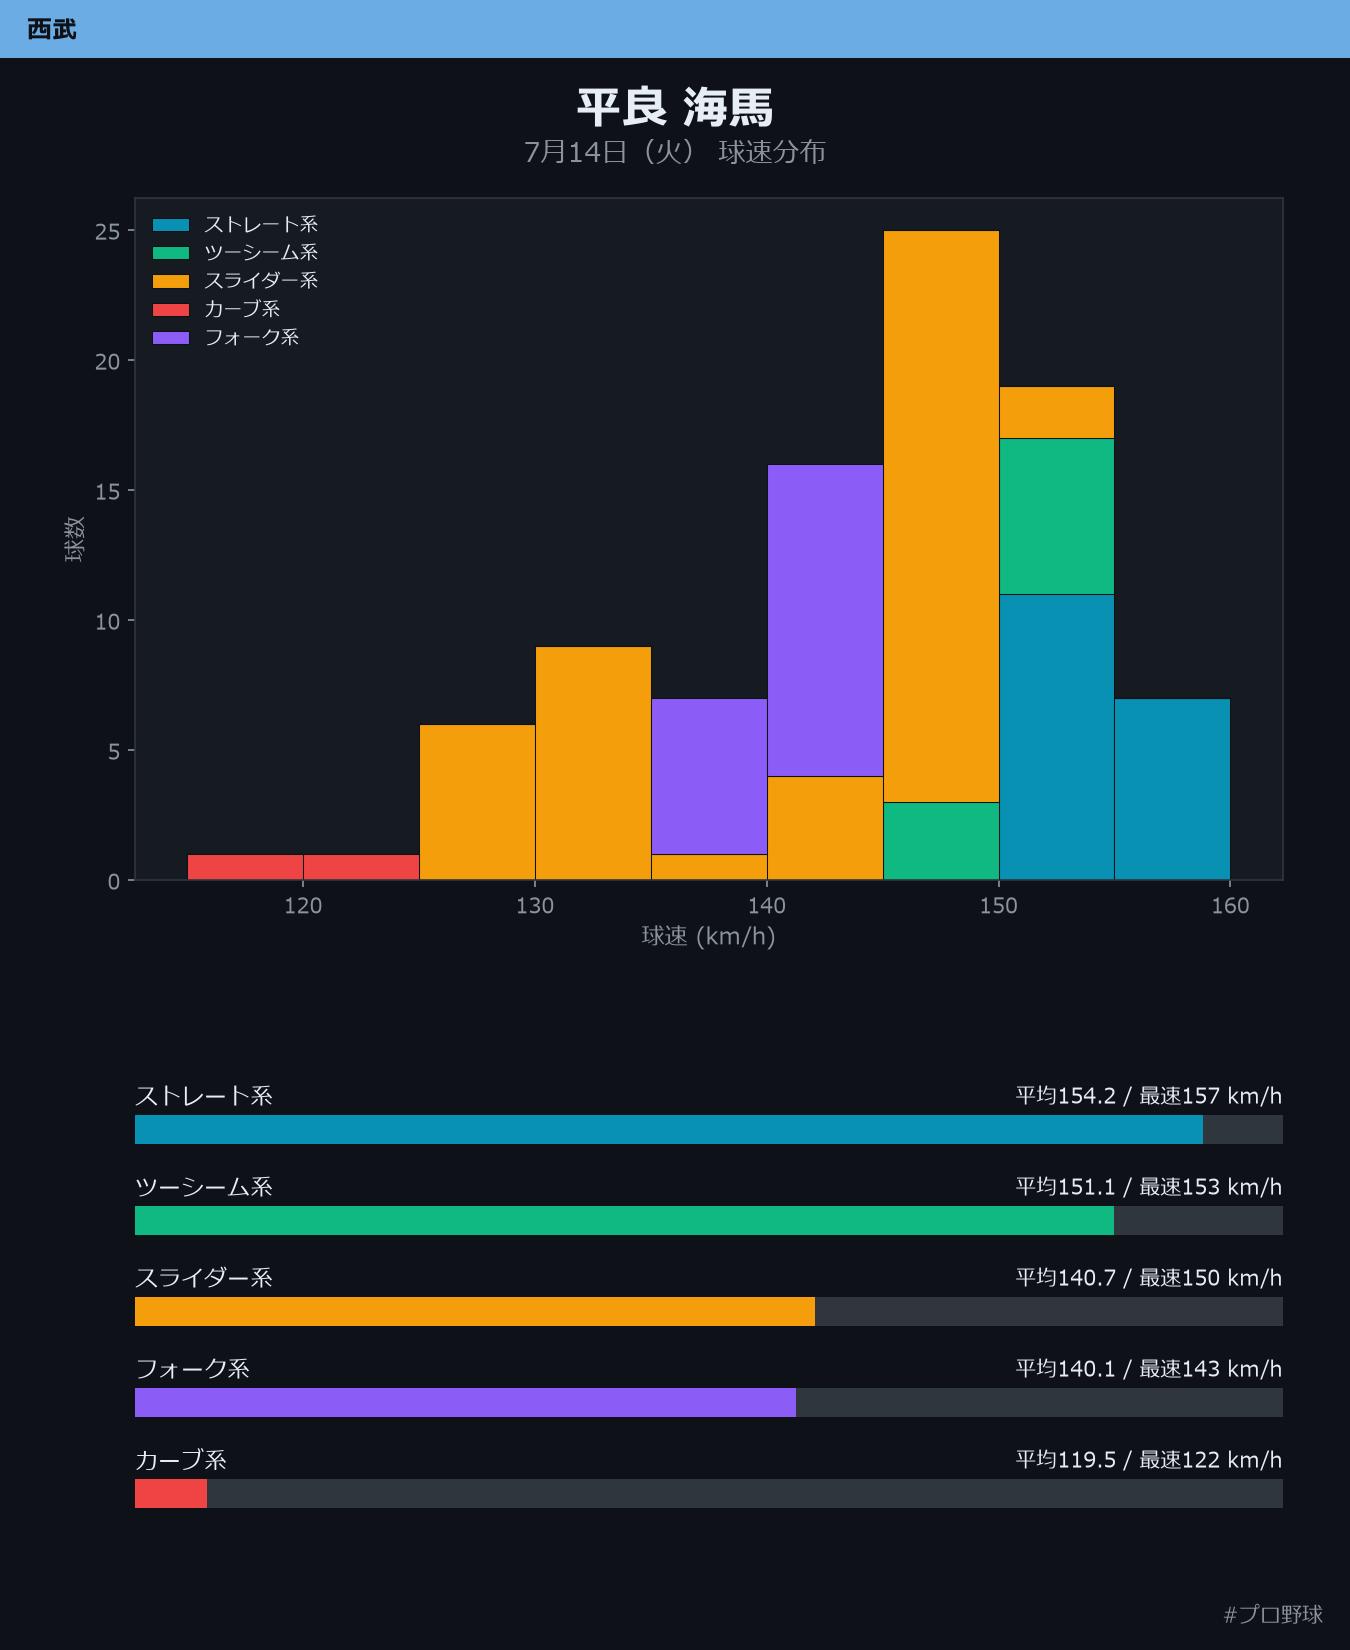Select the blue histogram bar at 155-160
Screen dimensions: 1350x1650
pos(1172,789)
